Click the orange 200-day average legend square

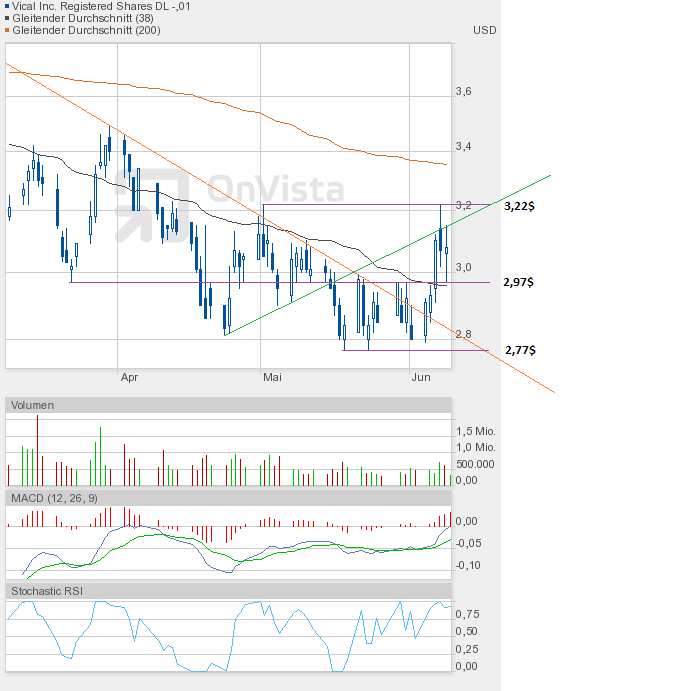[7, 30]
